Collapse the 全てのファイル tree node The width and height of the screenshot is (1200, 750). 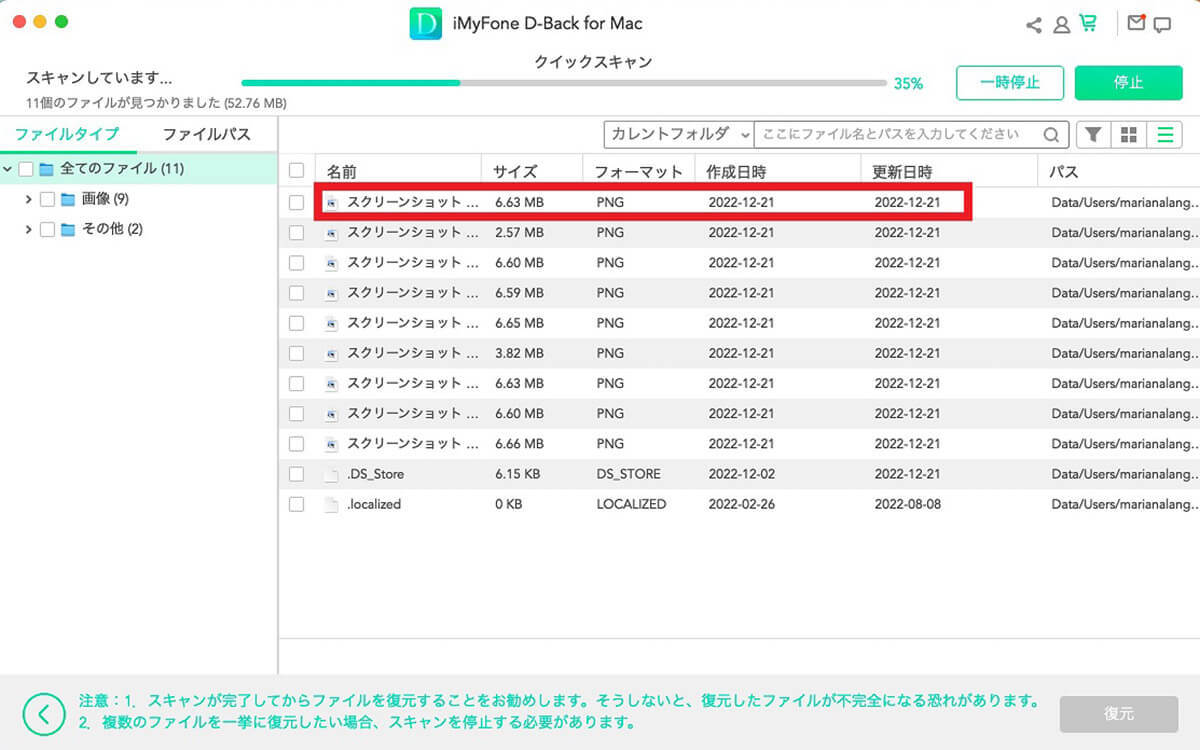pos(8,169)
